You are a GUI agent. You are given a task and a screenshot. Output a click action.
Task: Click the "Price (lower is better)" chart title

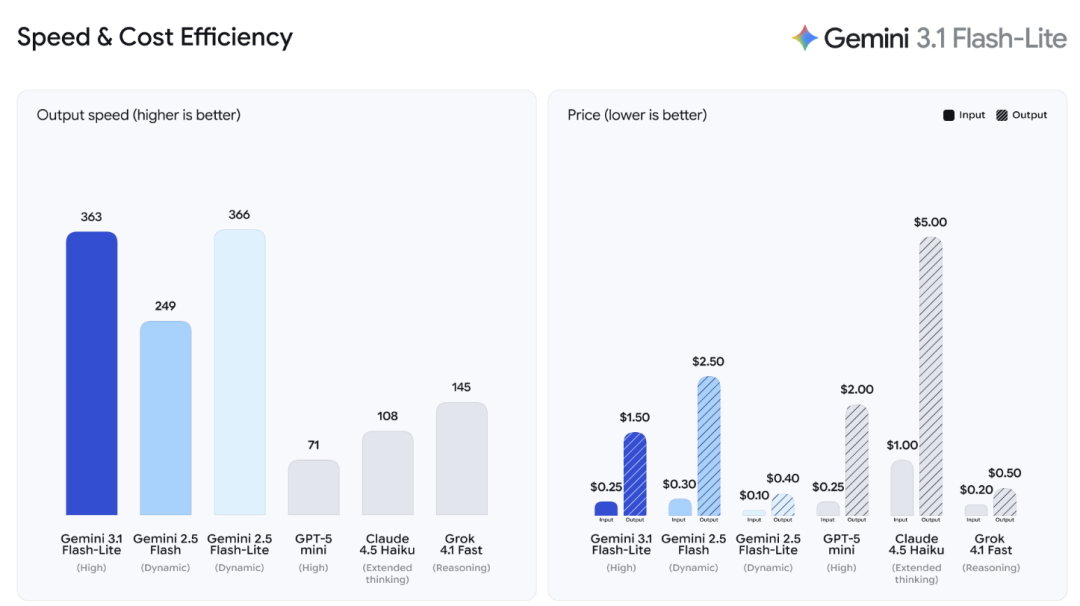pyautogui.click(x=637, y=115)
